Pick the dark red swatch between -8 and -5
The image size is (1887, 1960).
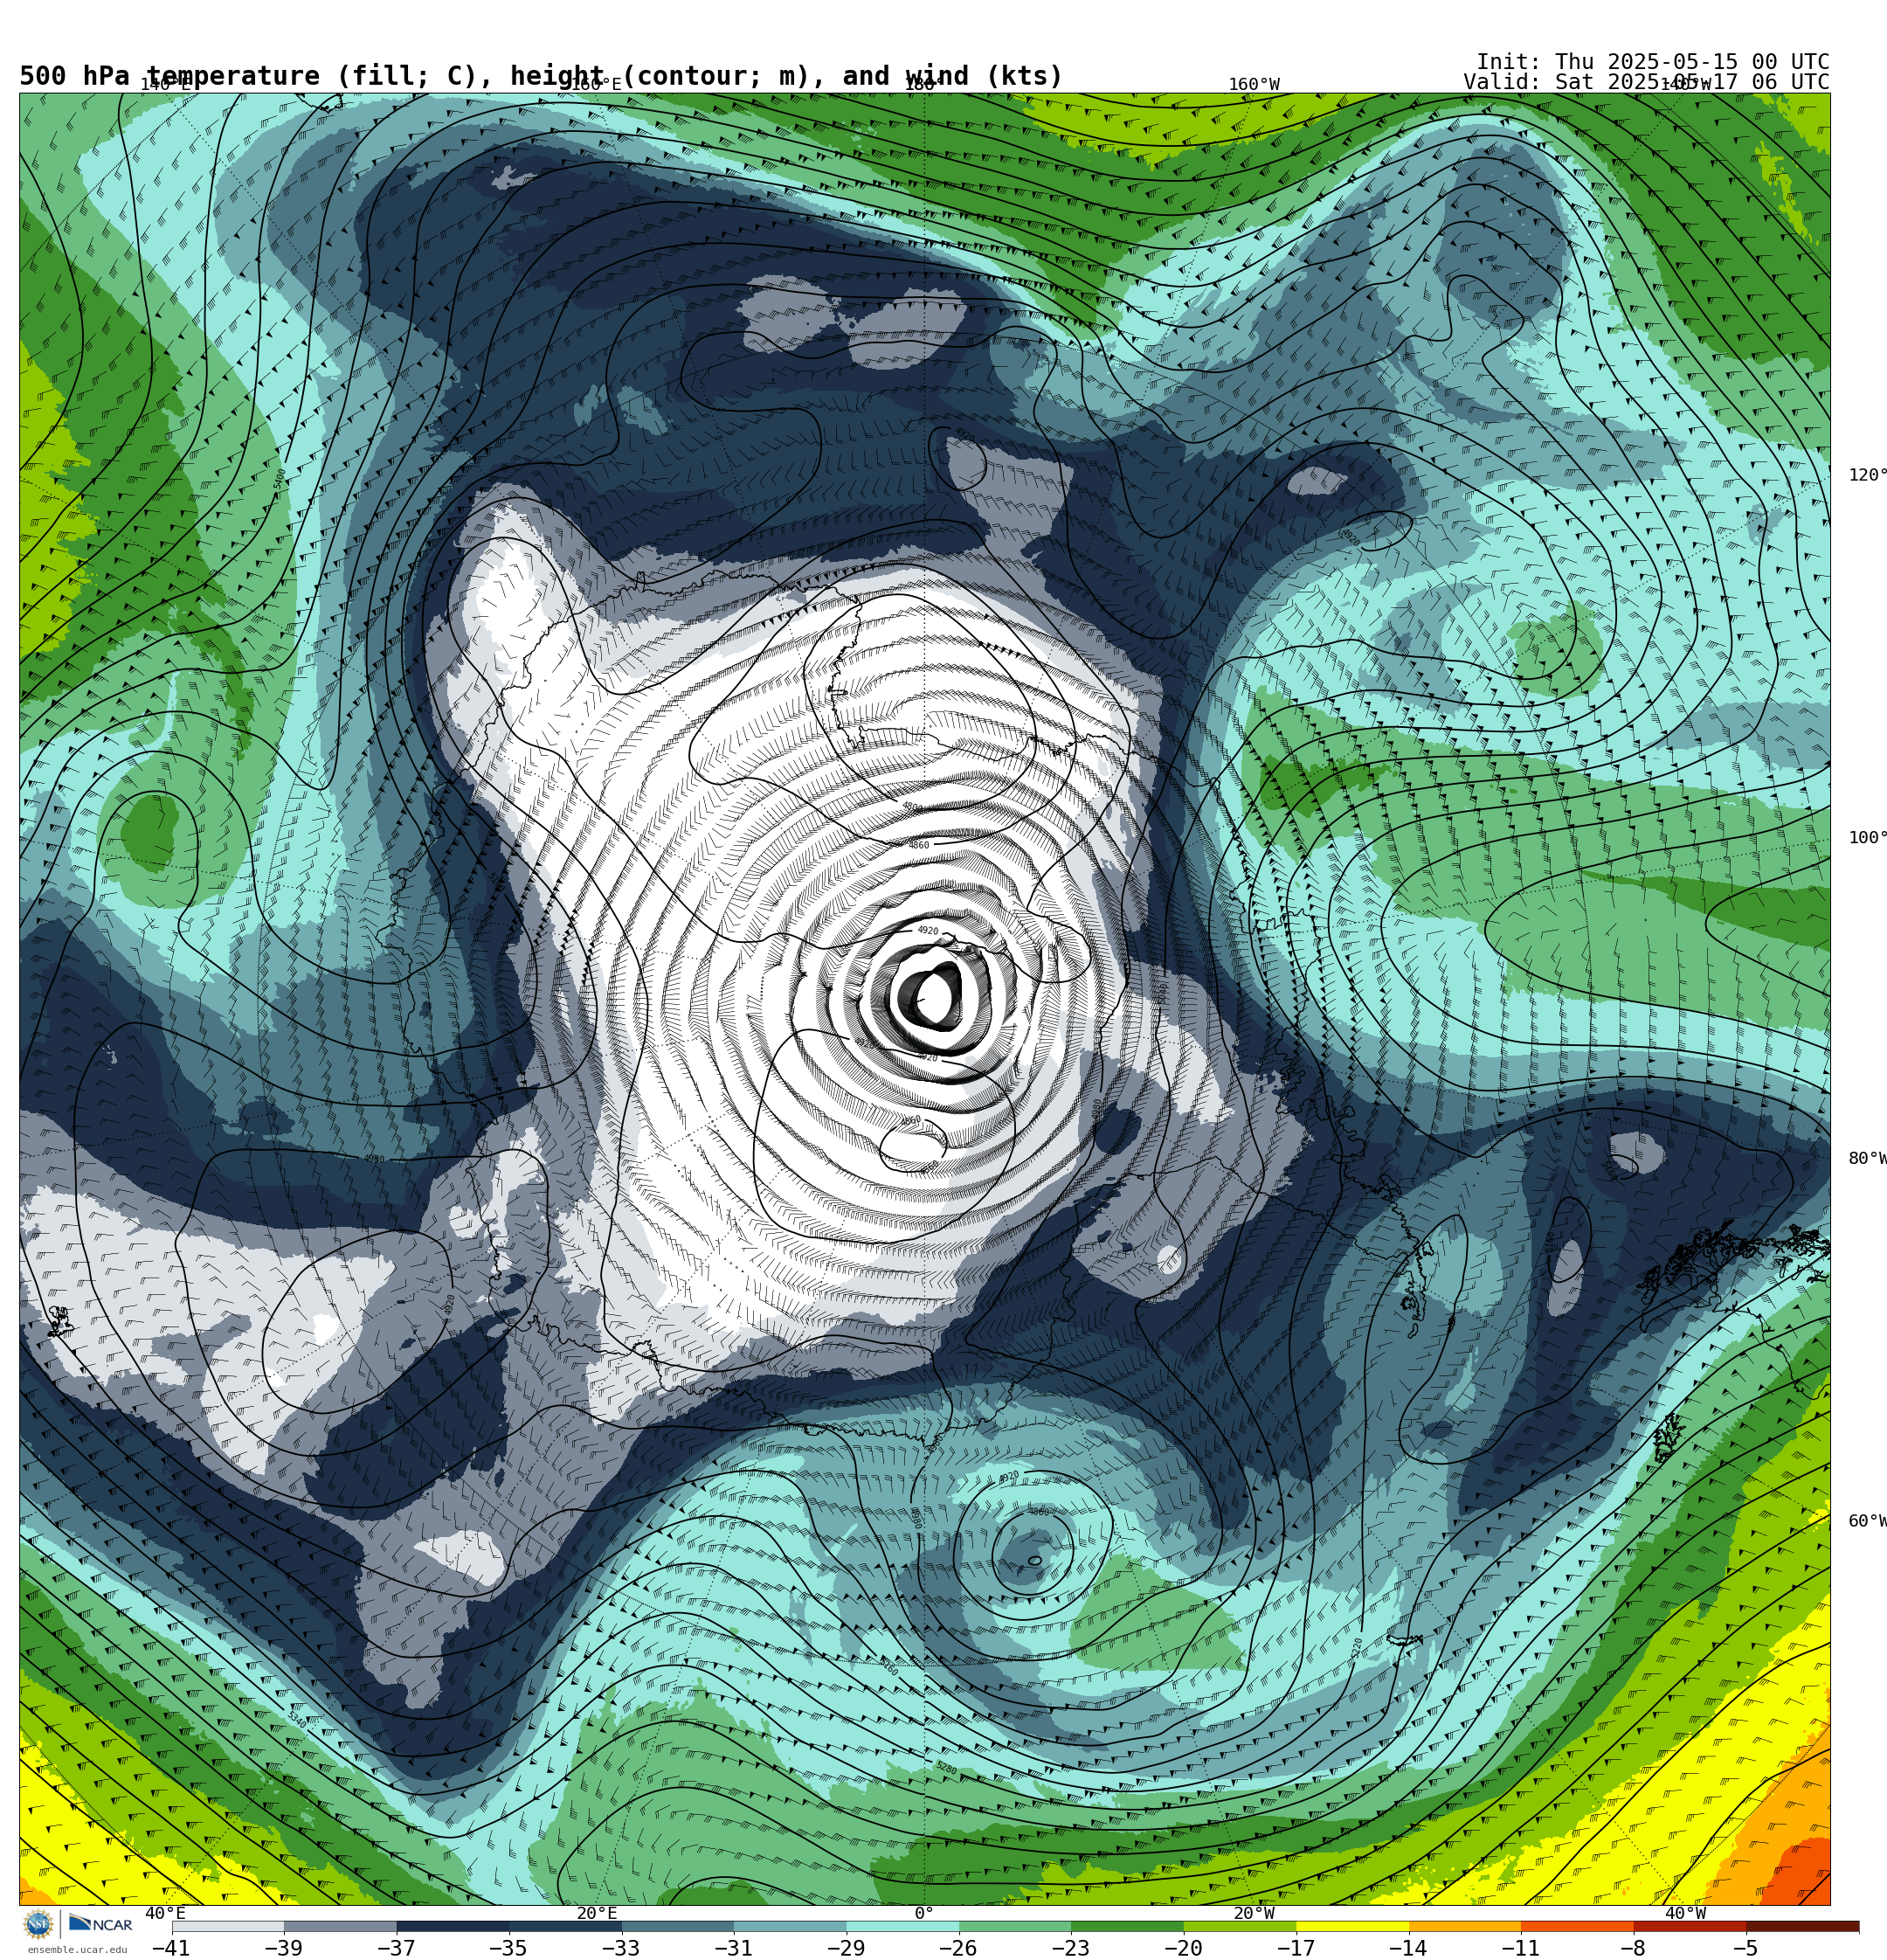(1690, 1926)
